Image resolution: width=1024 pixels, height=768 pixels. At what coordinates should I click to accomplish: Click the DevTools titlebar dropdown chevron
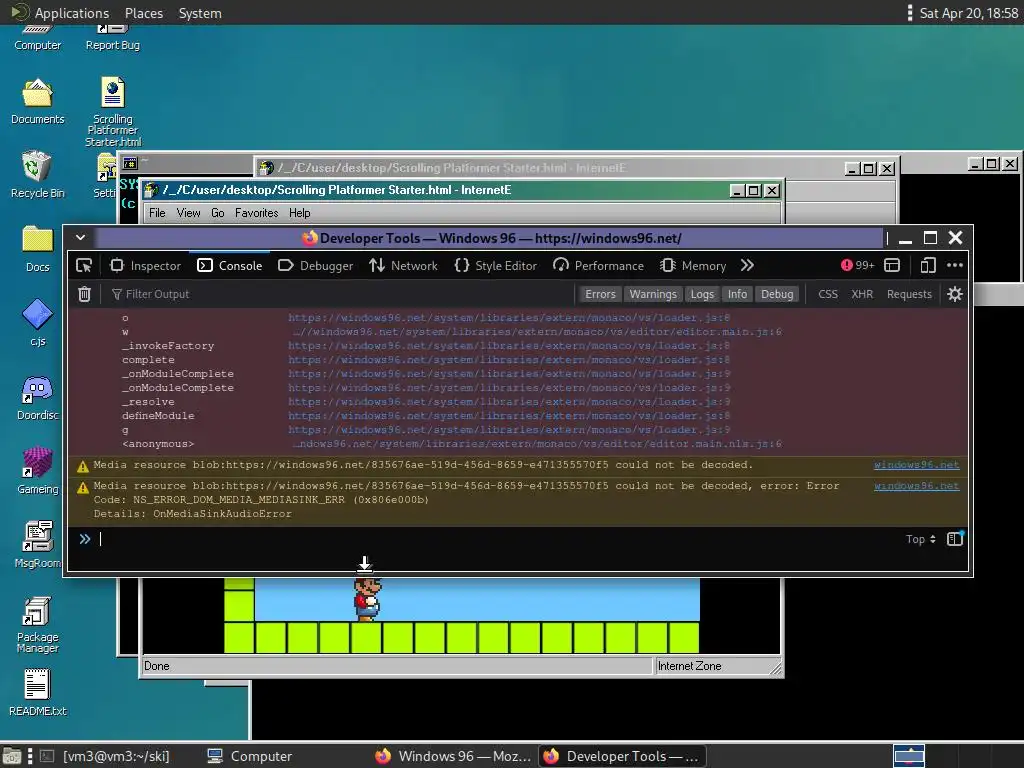[80, 238]
